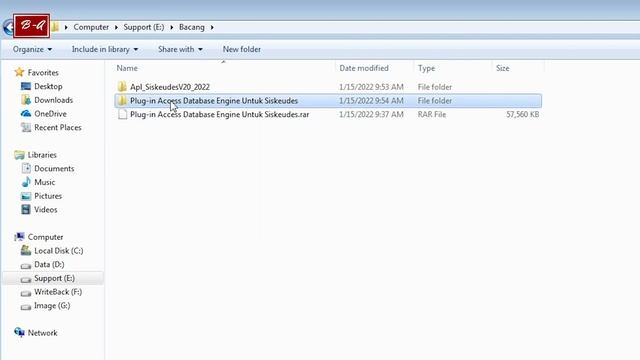Open the Documents library
640x360 pixels.
(x=54, y=168)
